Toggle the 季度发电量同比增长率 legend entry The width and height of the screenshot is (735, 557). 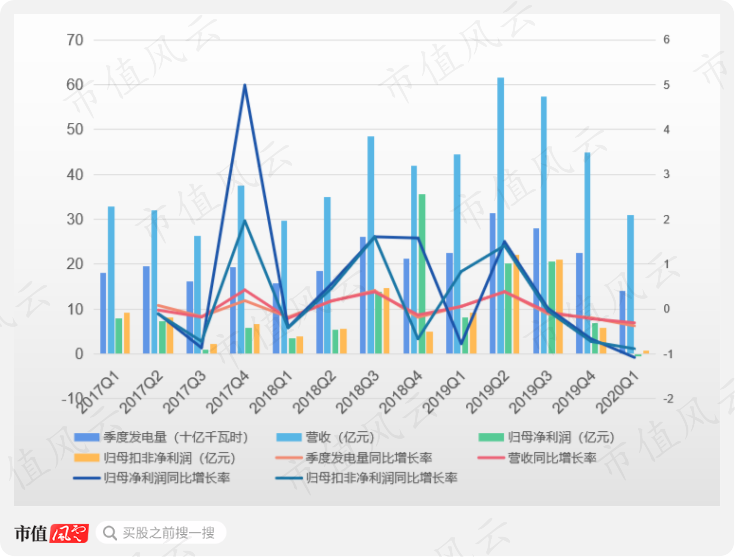pyautogui.click(x=354, y=458)
